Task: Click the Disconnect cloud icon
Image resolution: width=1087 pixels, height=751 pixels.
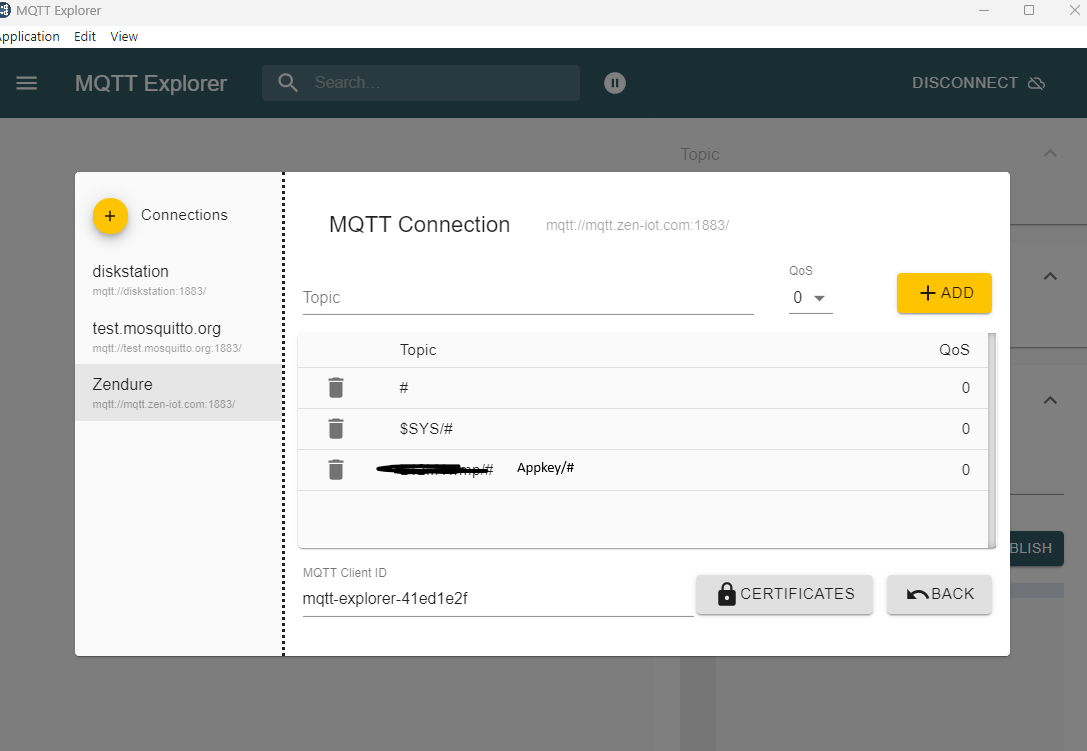Action: pyautogui.click(x=1036, y=83)
